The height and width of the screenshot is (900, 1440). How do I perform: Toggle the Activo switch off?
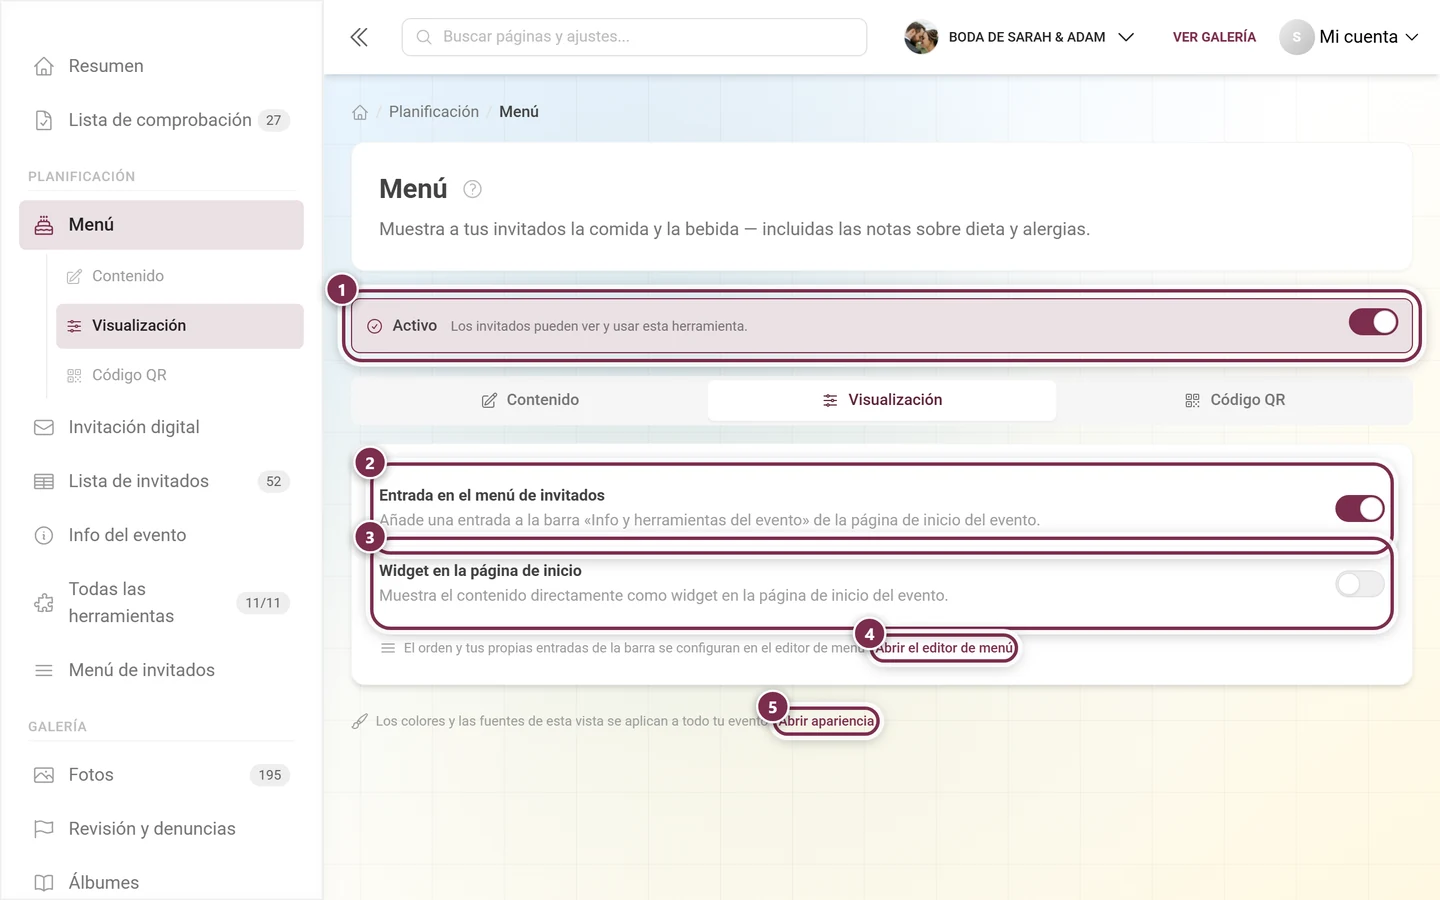[1373, 322]
